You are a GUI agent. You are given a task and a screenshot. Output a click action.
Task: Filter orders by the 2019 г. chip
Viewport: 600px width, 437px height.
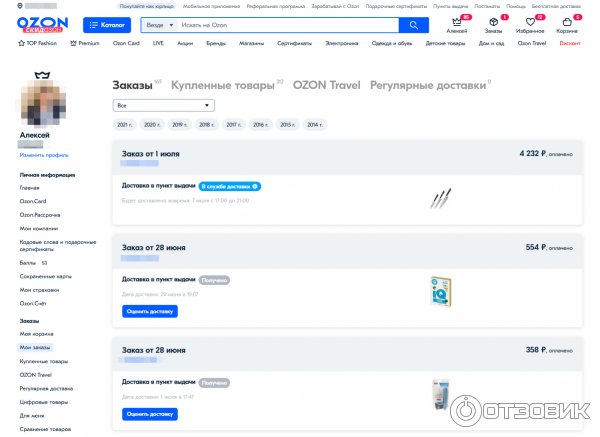point(180,125)
